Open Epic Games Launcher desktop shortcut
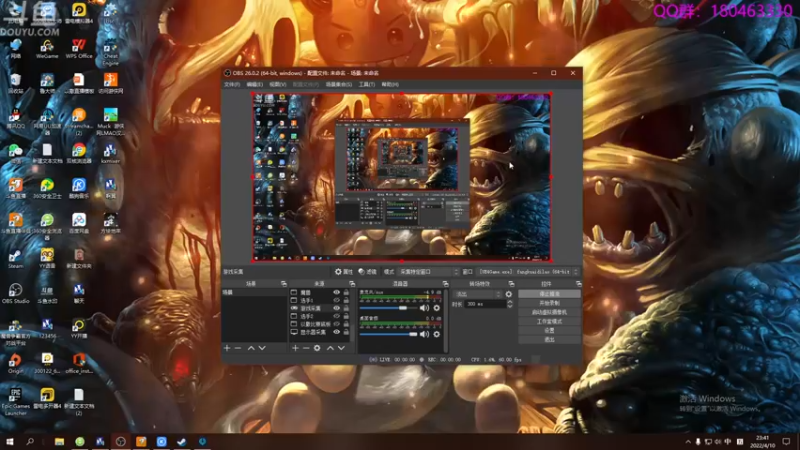 15,401
